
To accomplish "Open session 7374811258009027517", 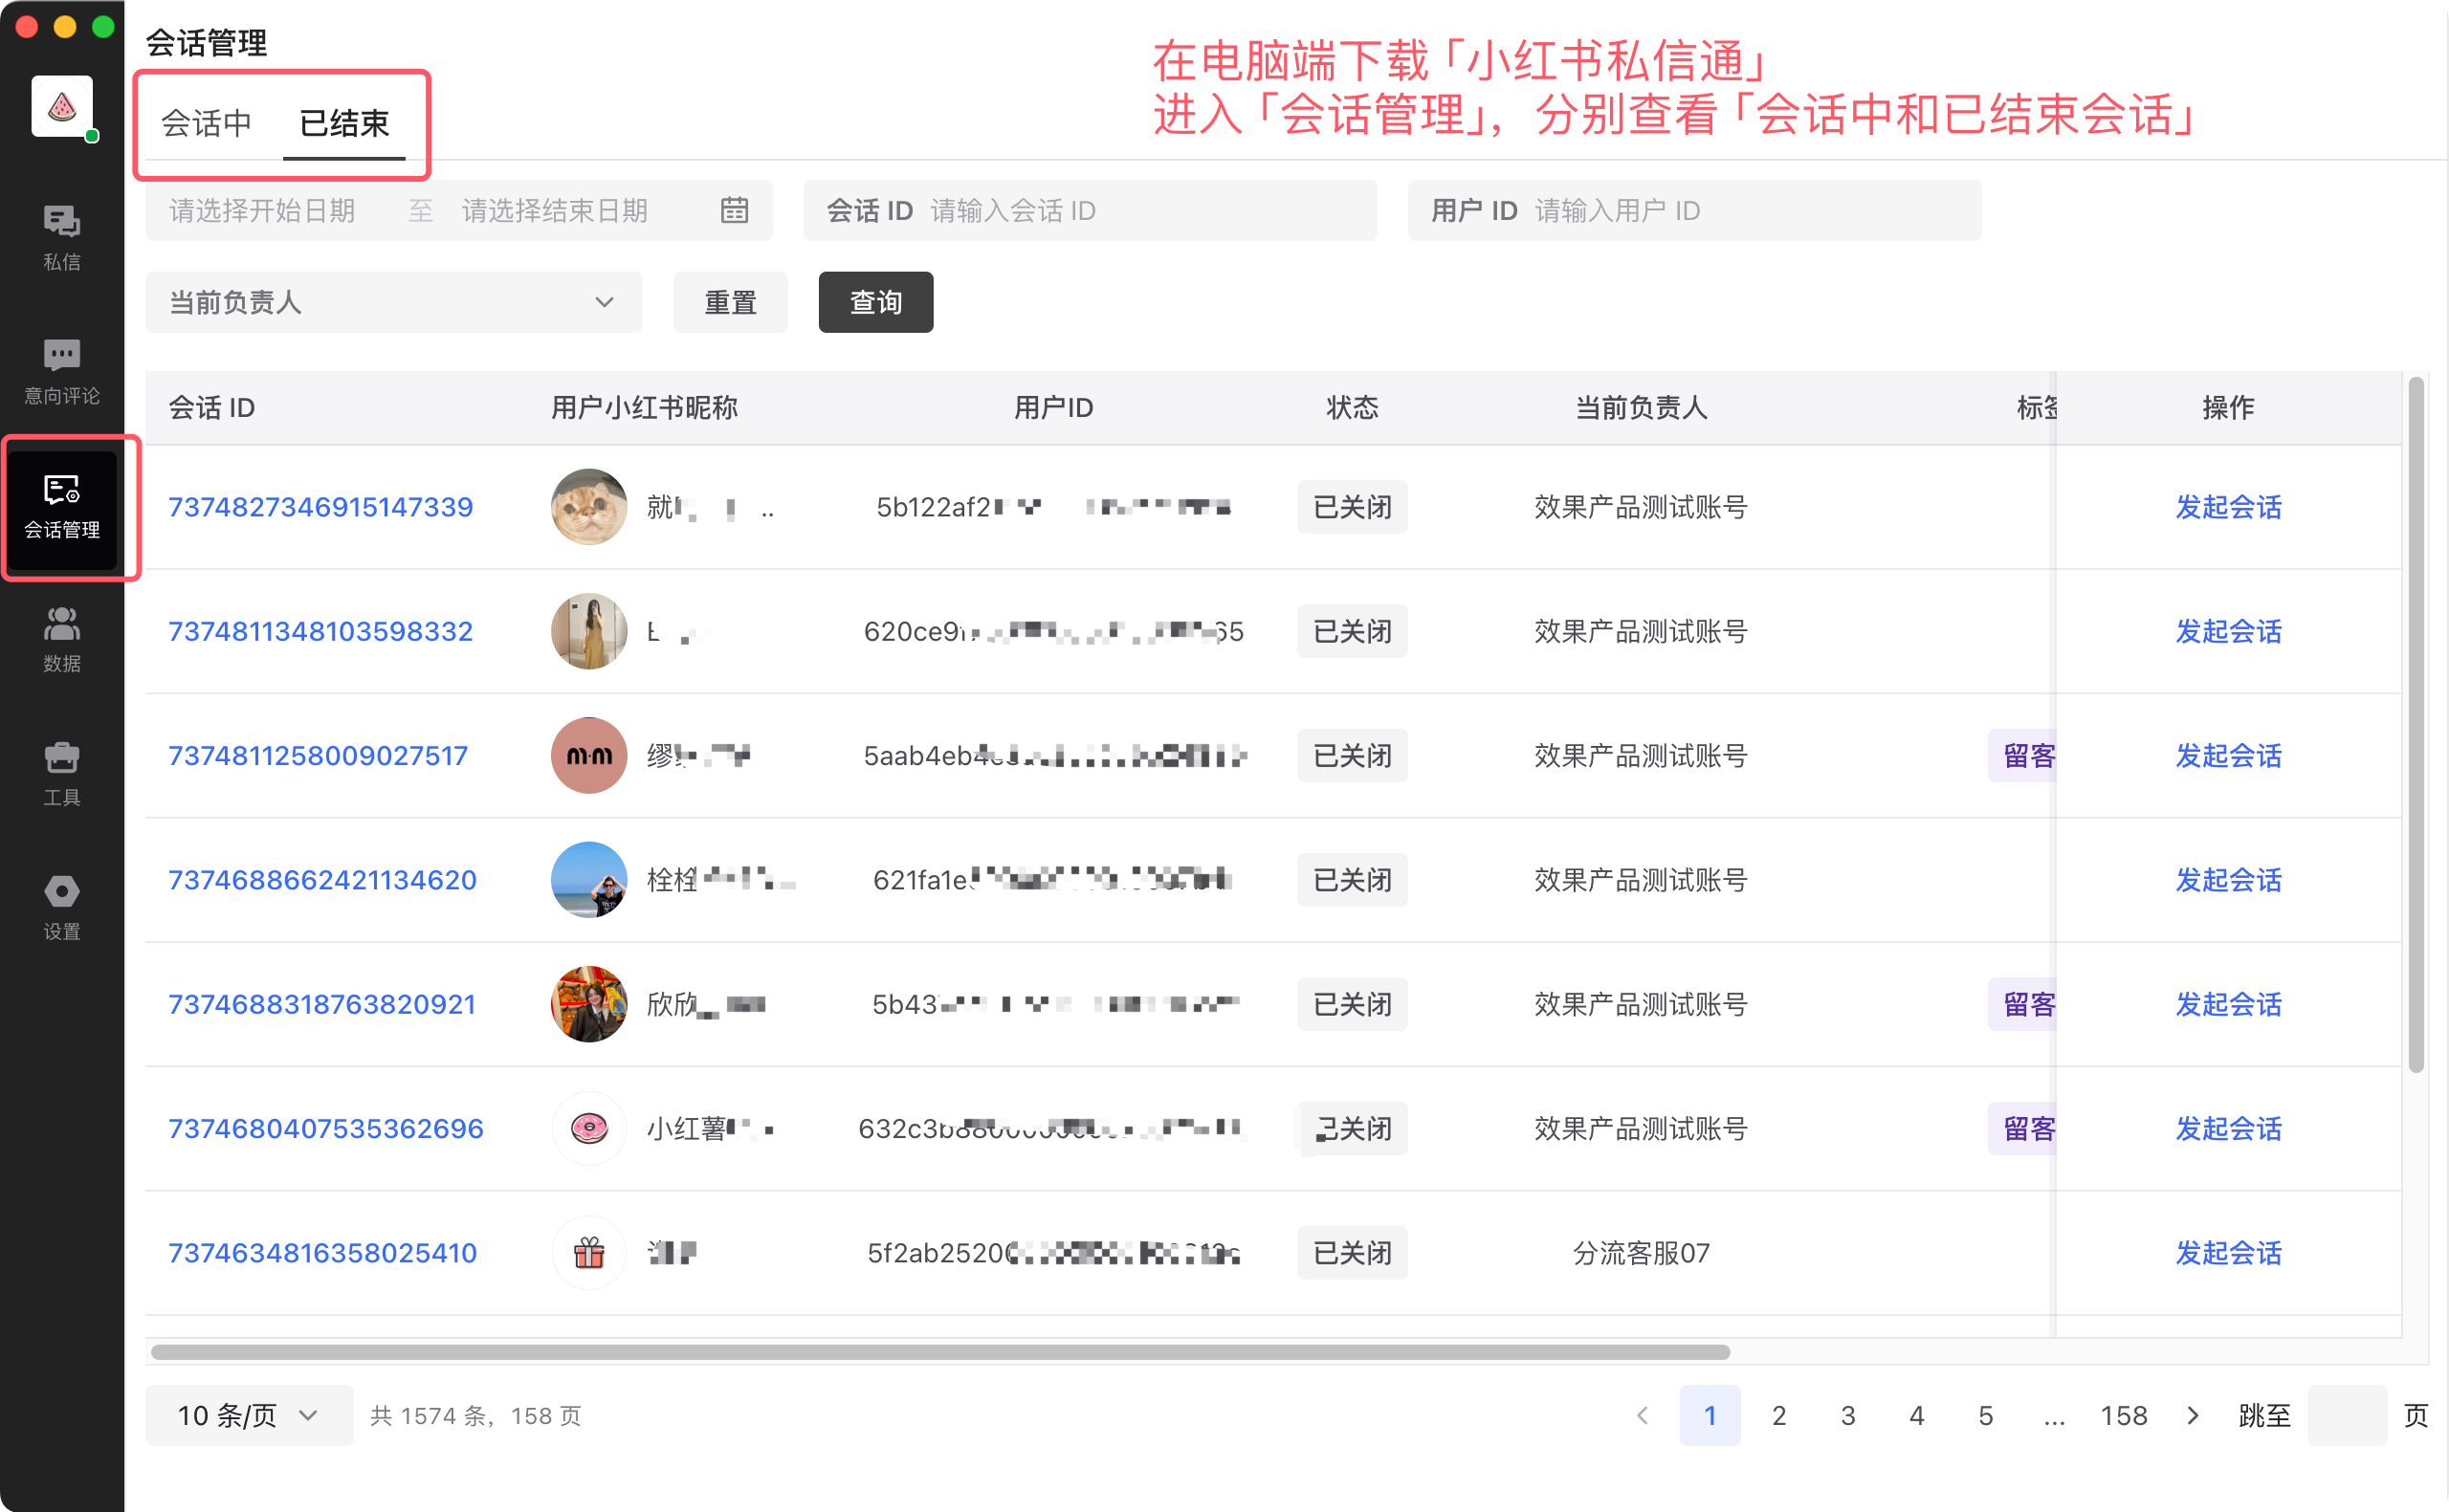I will (318, 755).
